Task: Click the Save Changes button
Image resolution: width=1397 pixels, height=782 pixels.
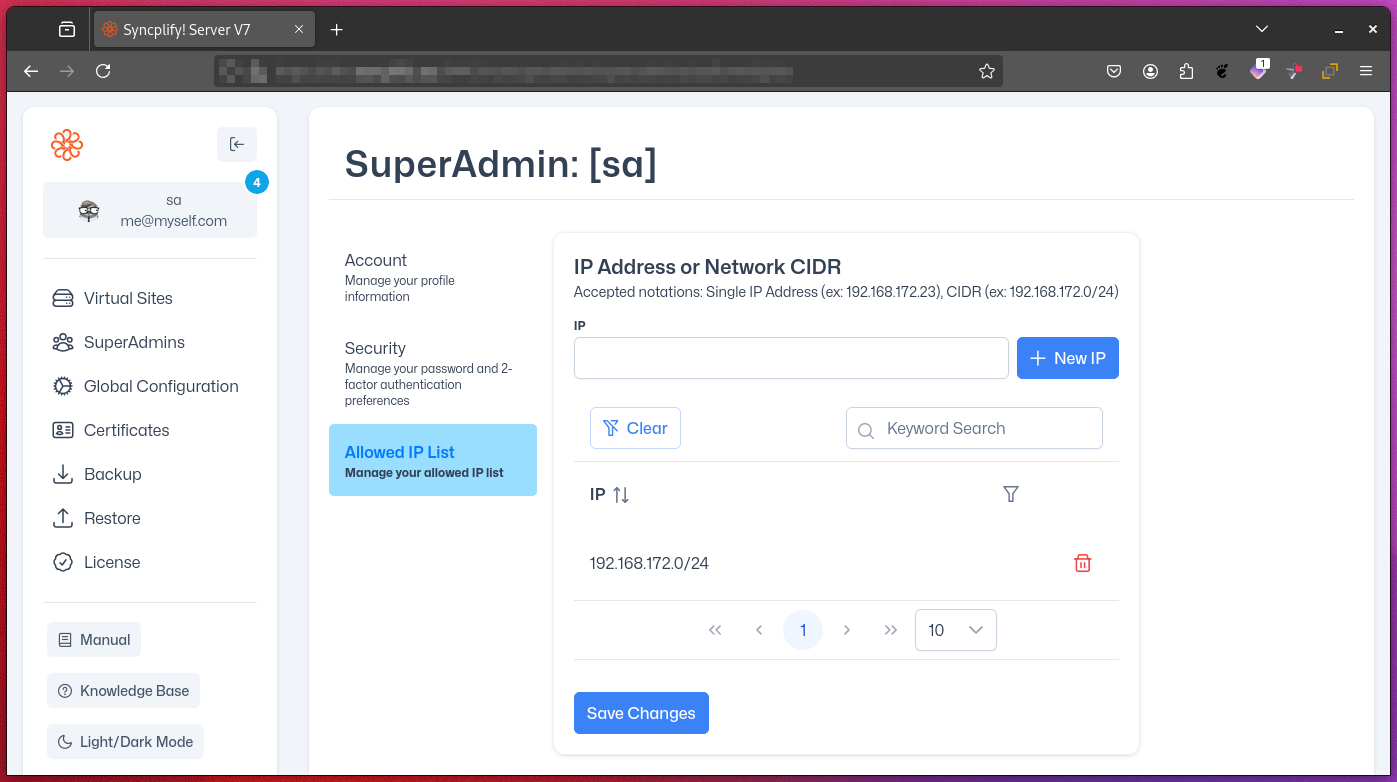Action: tap(641, 713)
